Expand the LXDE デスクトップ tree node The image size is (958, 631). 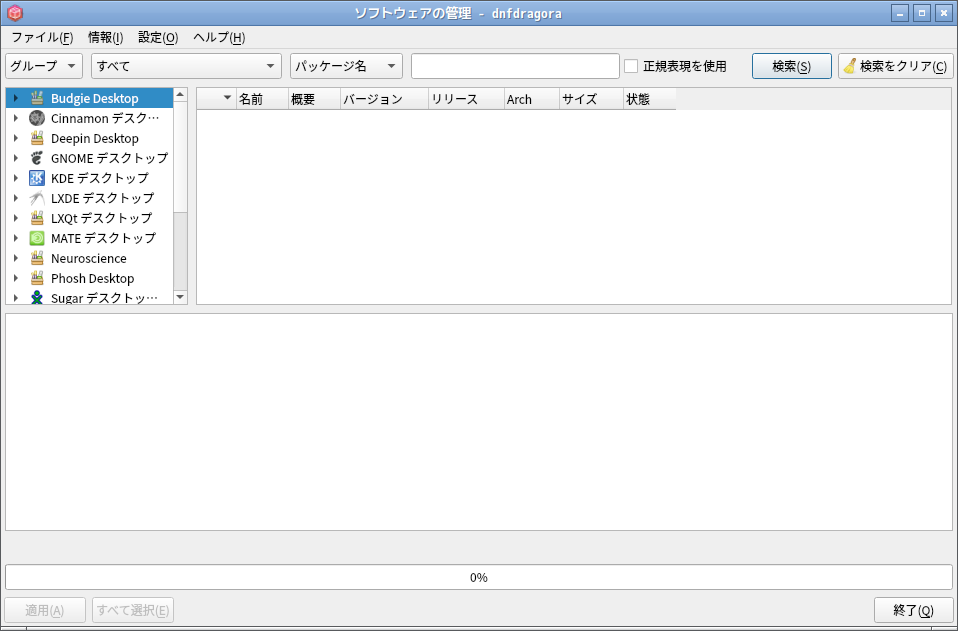click(x=16, y=198)
